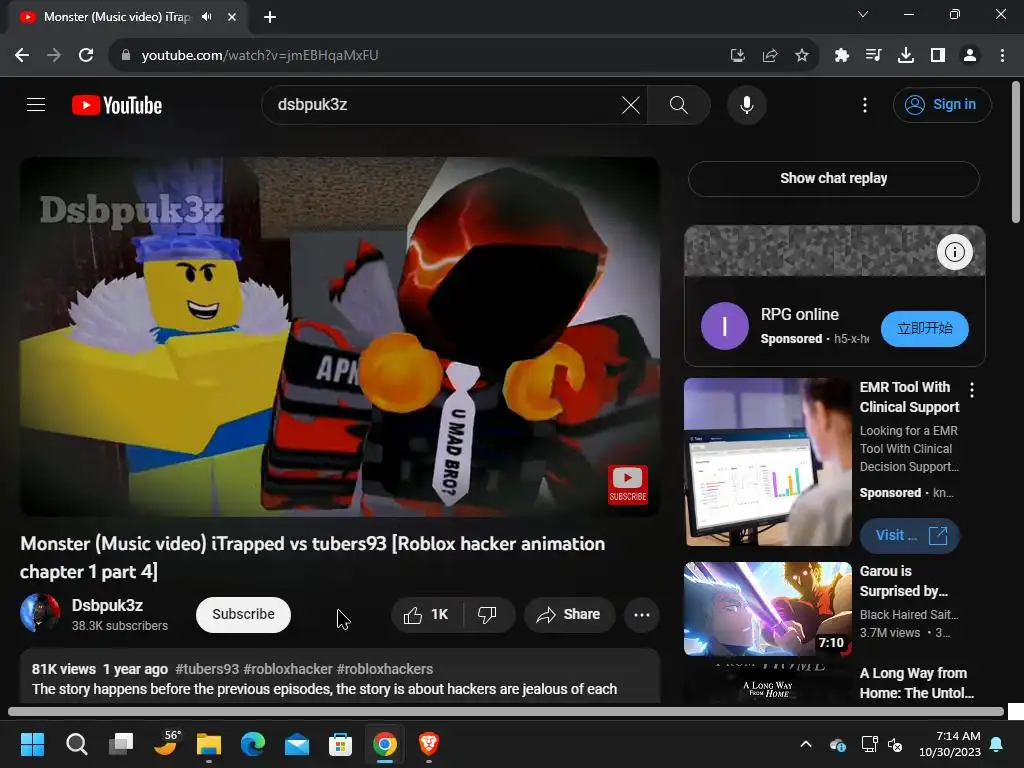This screenshot has width=1024, height=768.
Task: Open Garou is Surprised video thumbnail
Action: pyautogui.click(x=767, y=609)
